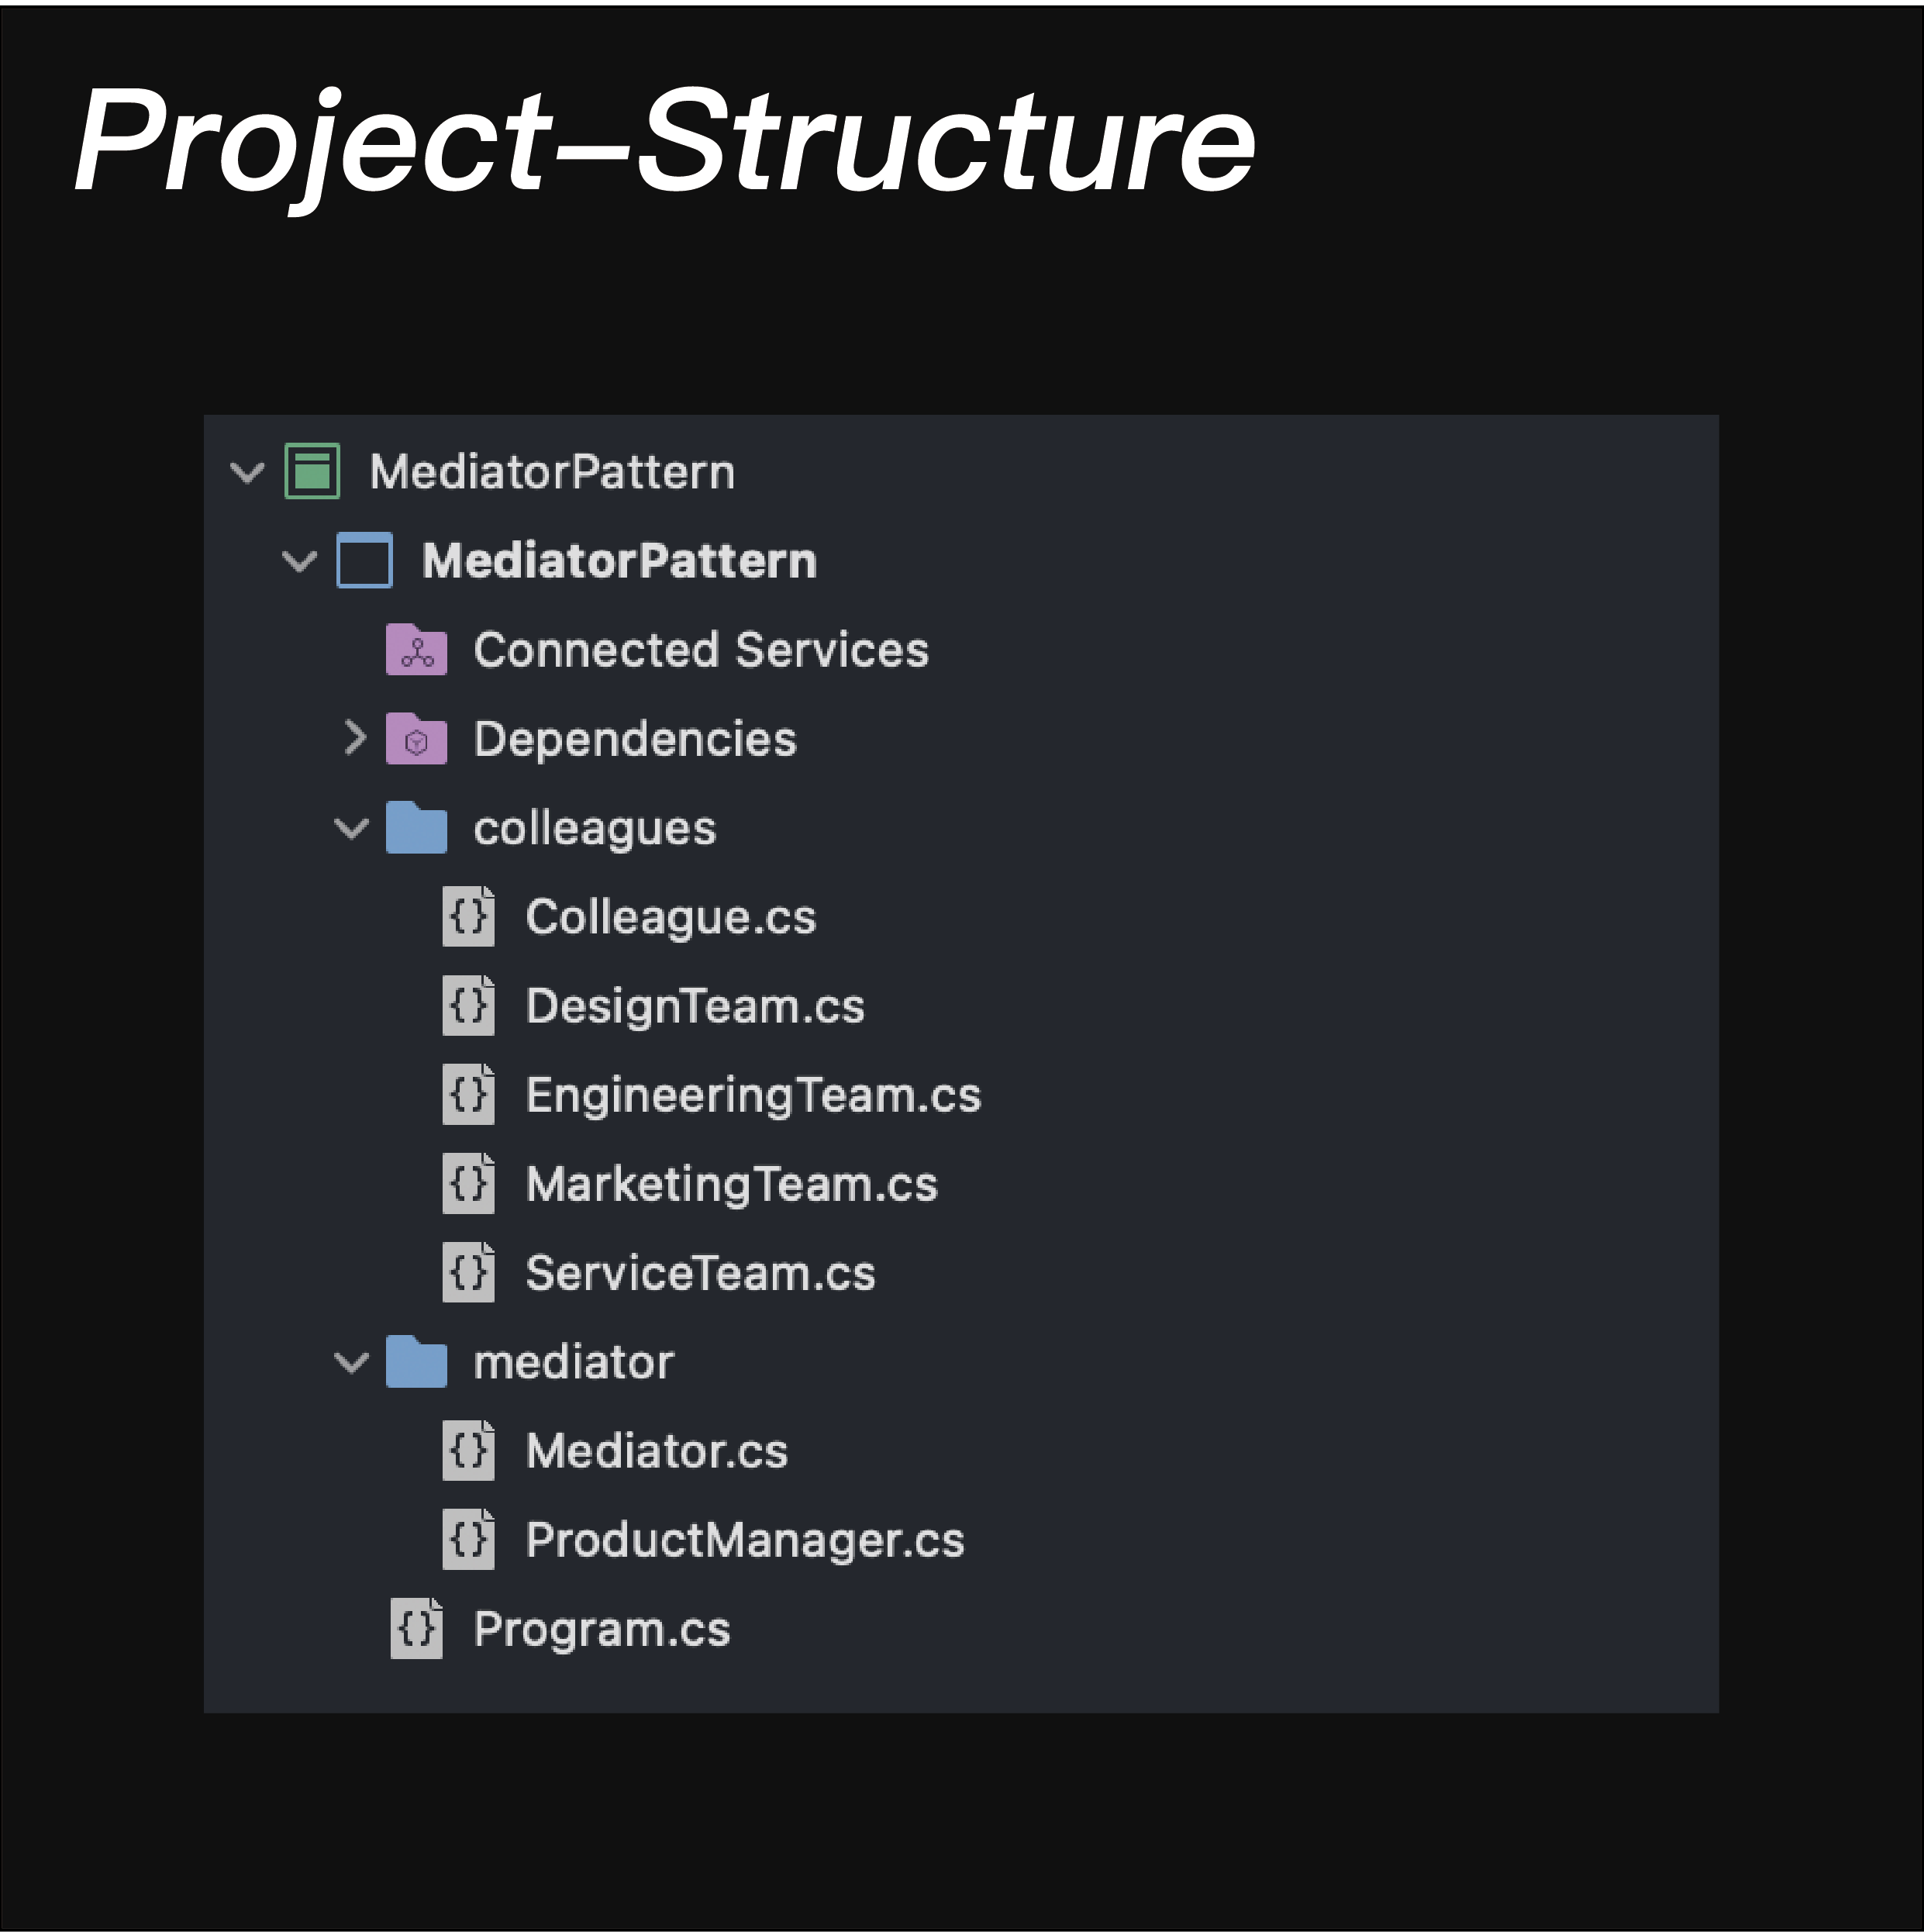This screenshot has width=1924, height=1932.
Task: Click the colleagues folder icon
Action: point(416,828)
